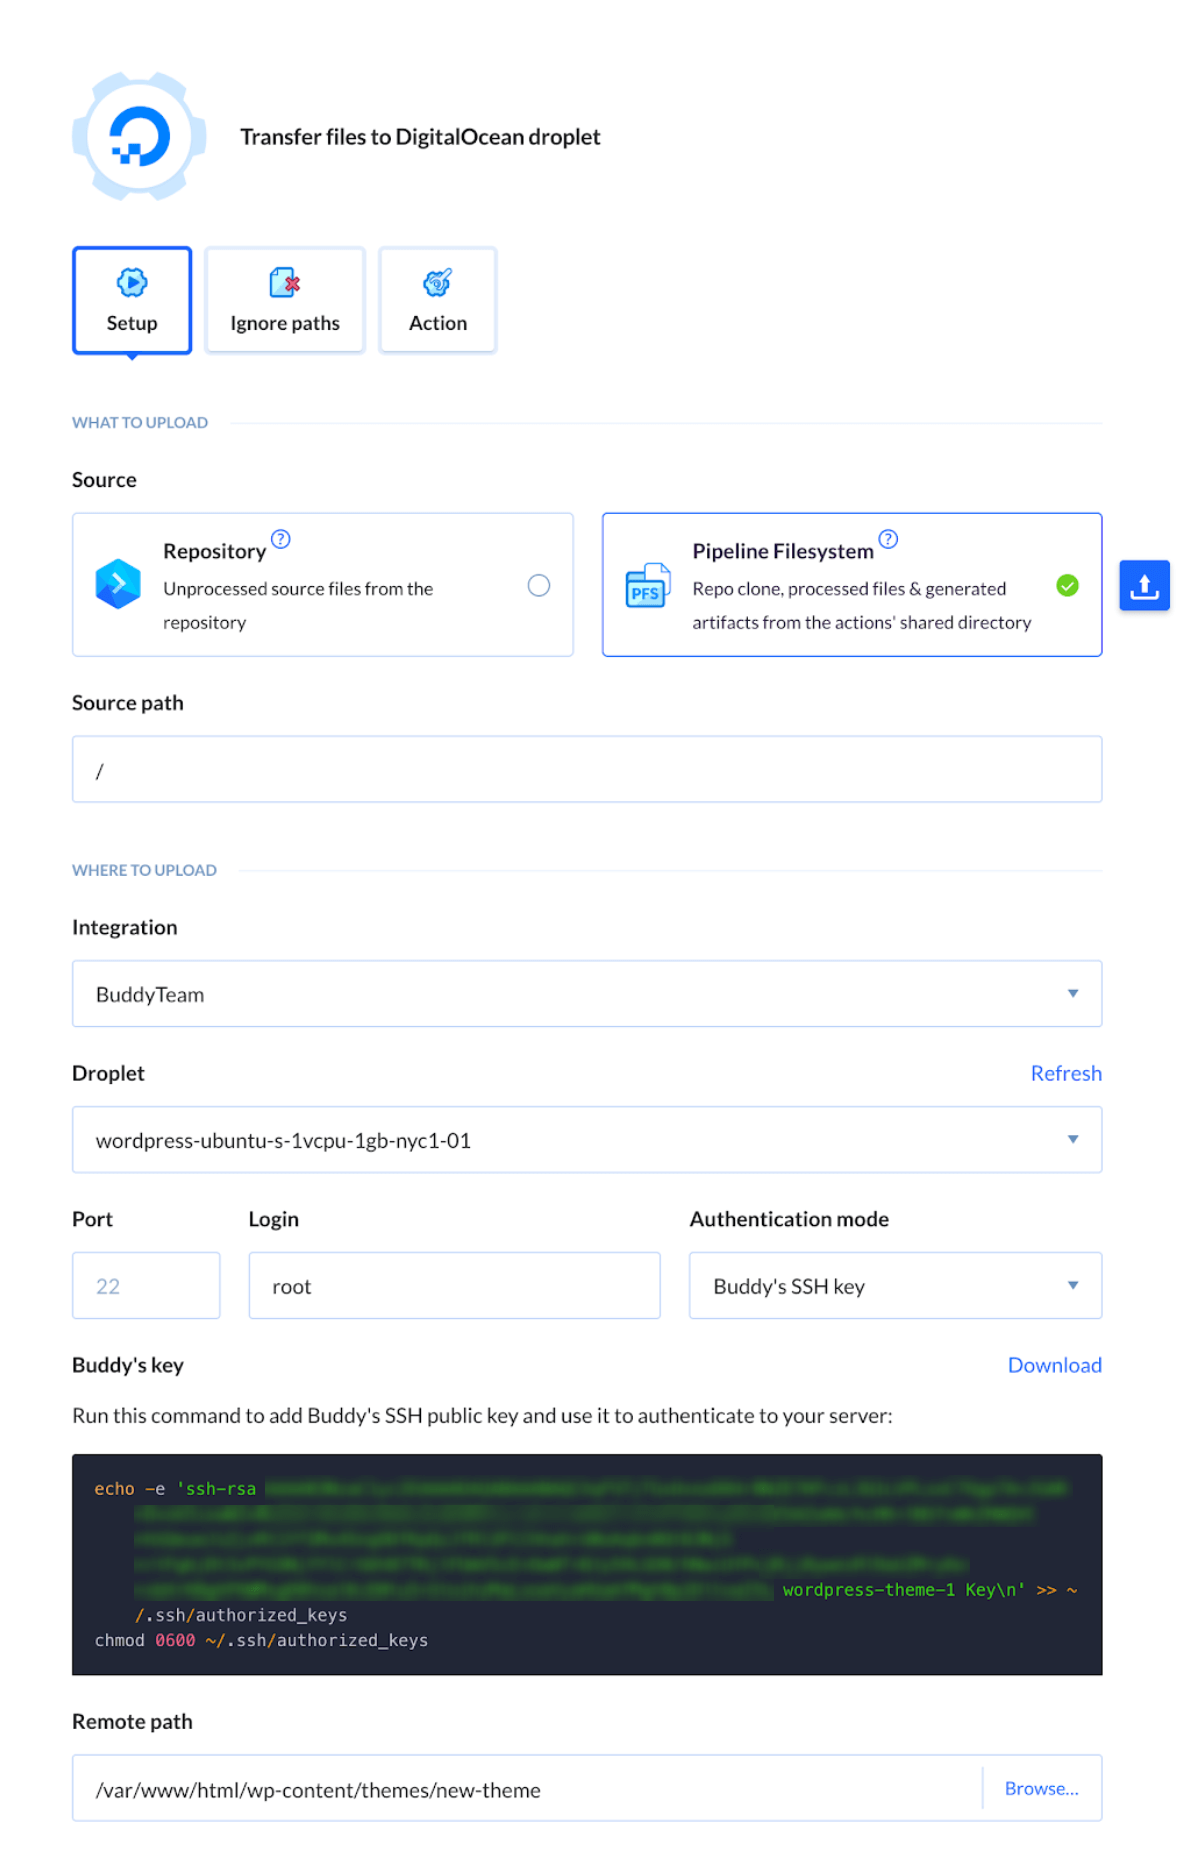1182x1857 pixels.
Task: Click the Ignore paths file icon
Action: (x=285, y=283)
